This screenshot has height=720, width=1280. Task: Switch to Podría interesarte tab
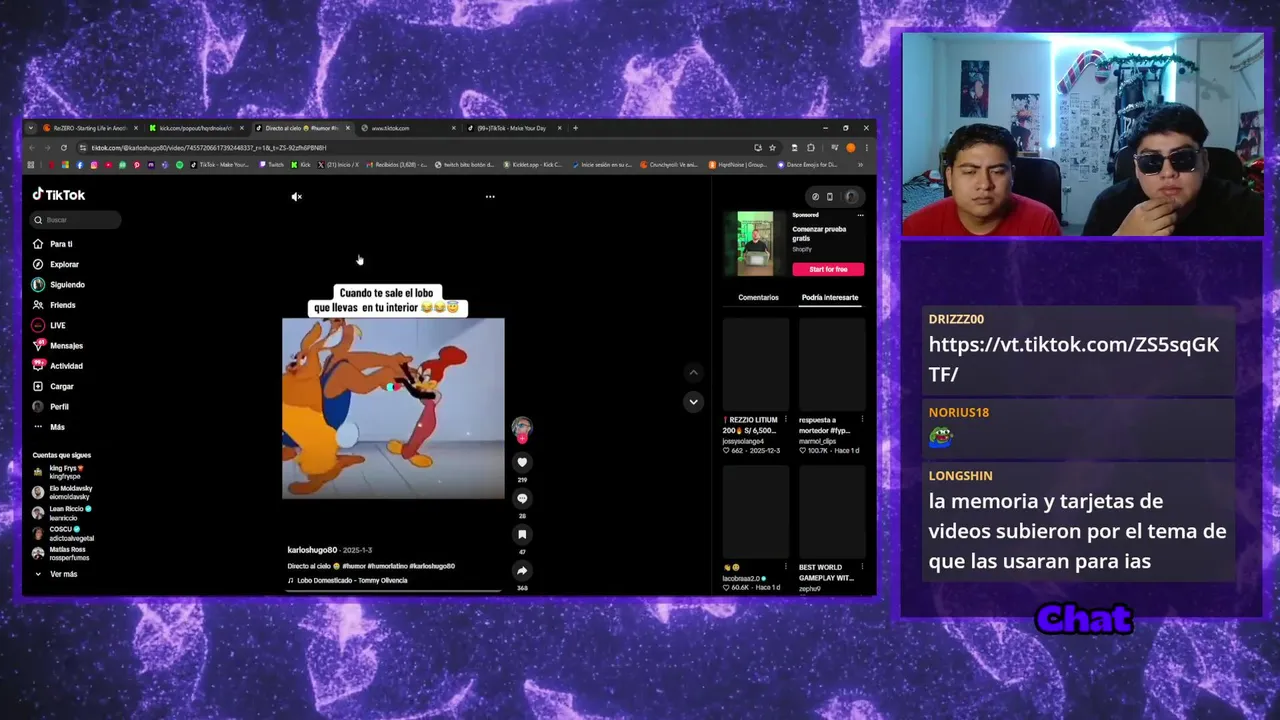[829, 297]
